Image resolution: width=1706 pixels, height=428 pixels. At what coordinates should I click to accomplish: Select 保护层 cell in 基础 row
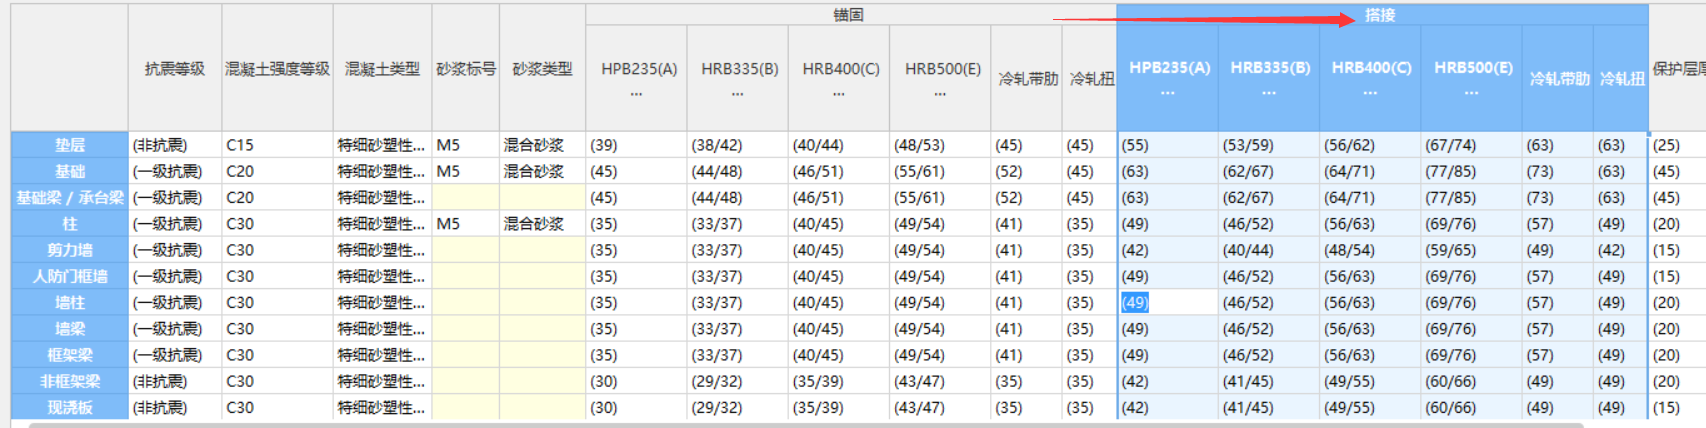(x=1676, y=171)
